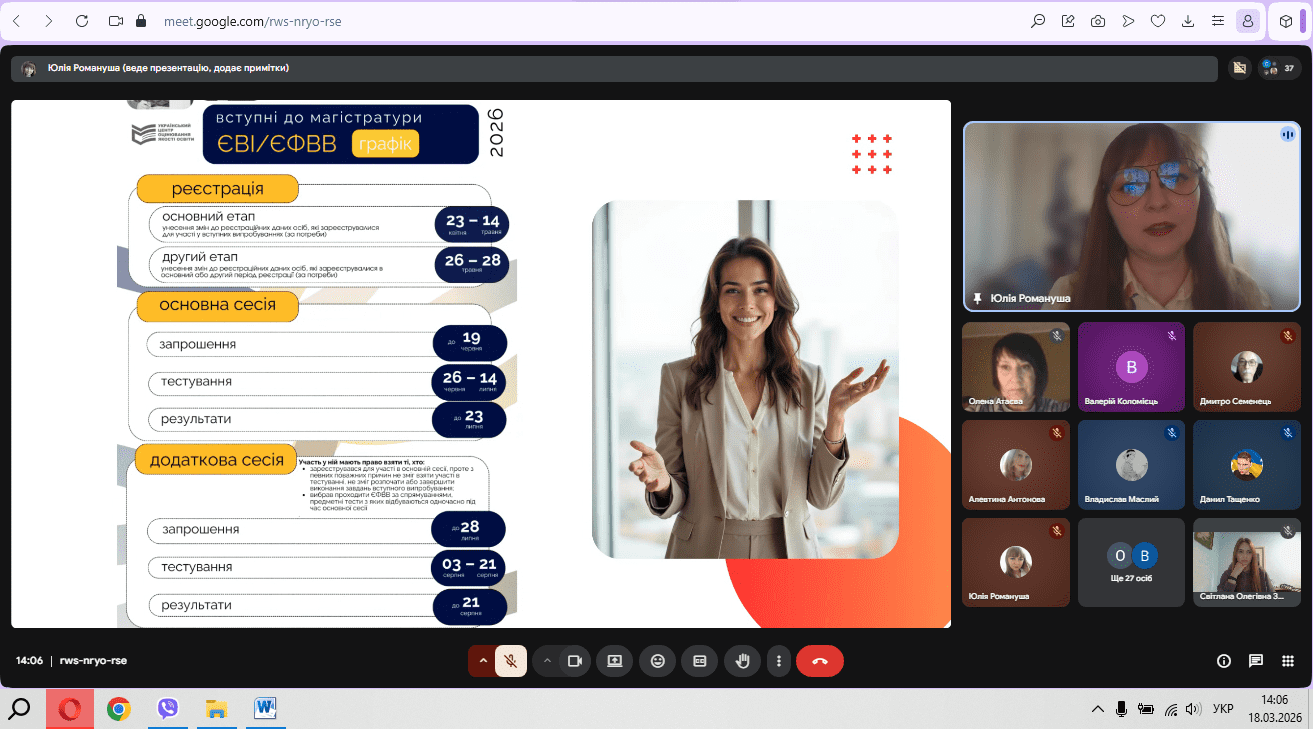This screenshot has height=729, width=1313.
Task: Unmute the microphone in the call bar
Action: coord(511,661)
